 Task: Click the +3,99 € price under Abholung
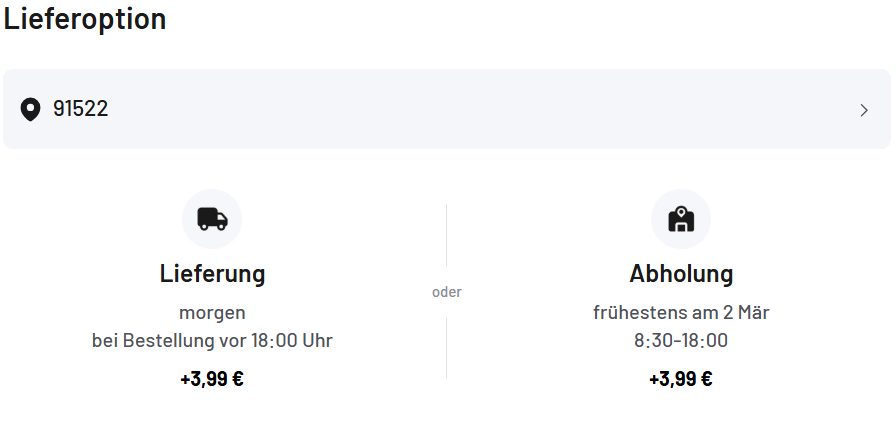(x=681, y=379)
